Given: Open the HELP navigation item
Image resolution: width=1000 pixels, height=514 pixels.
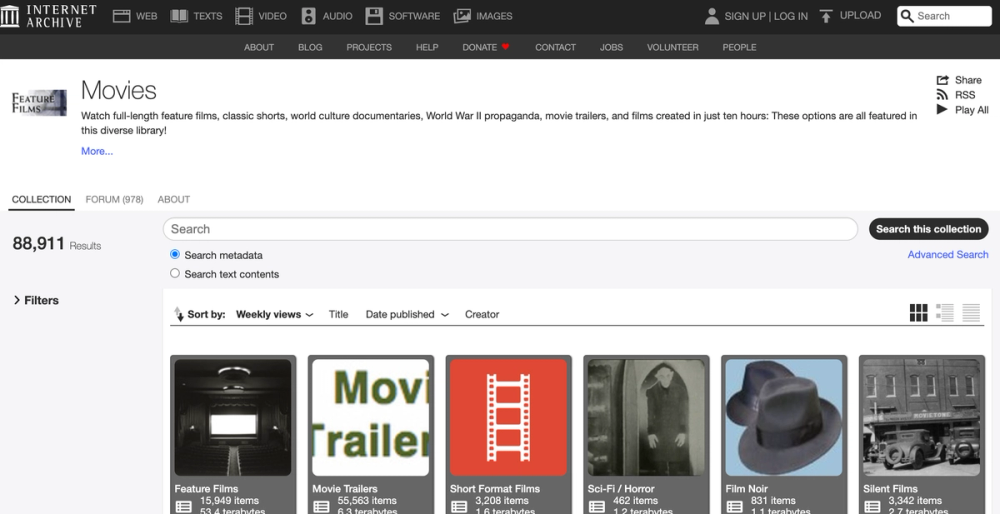Looking at the screenshot, I should click(x=427, y=47).
